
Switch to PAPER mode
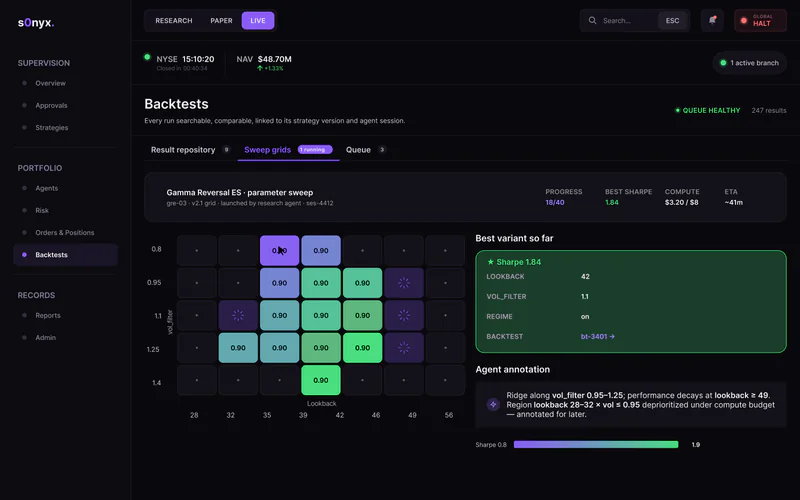tap(221, 21)
